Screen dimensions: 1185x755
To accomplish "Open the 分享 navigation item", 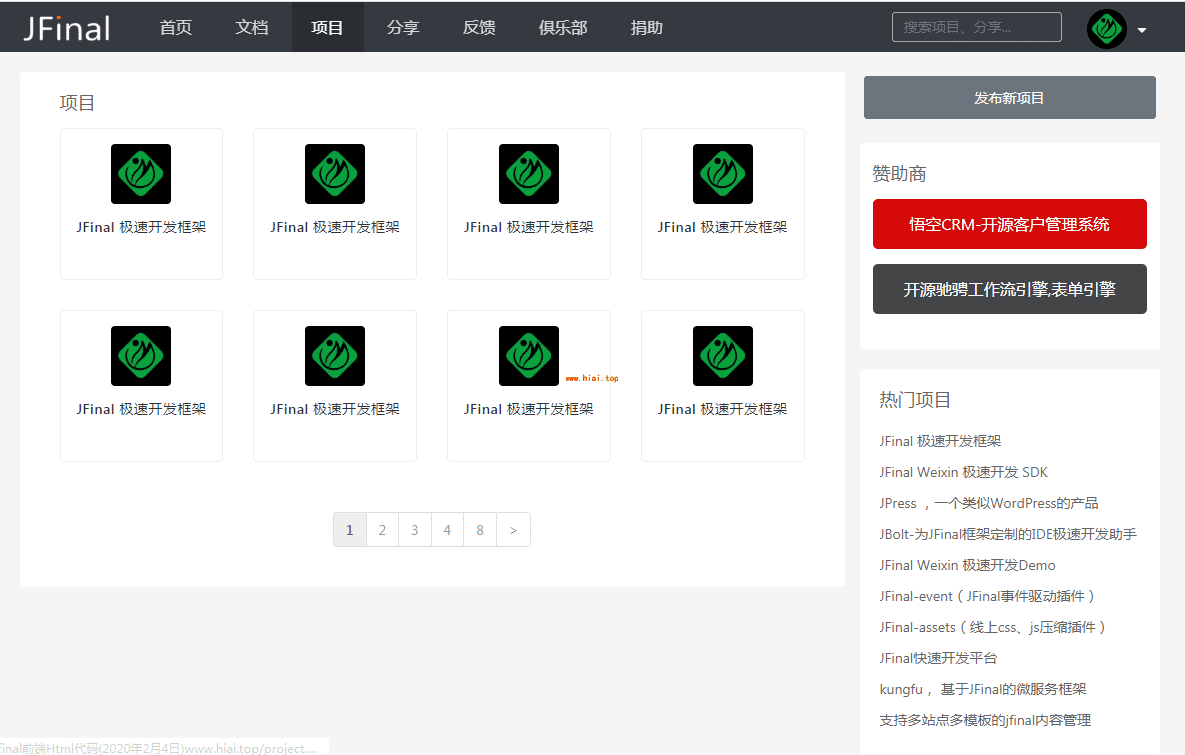I will tap(403, 27).
